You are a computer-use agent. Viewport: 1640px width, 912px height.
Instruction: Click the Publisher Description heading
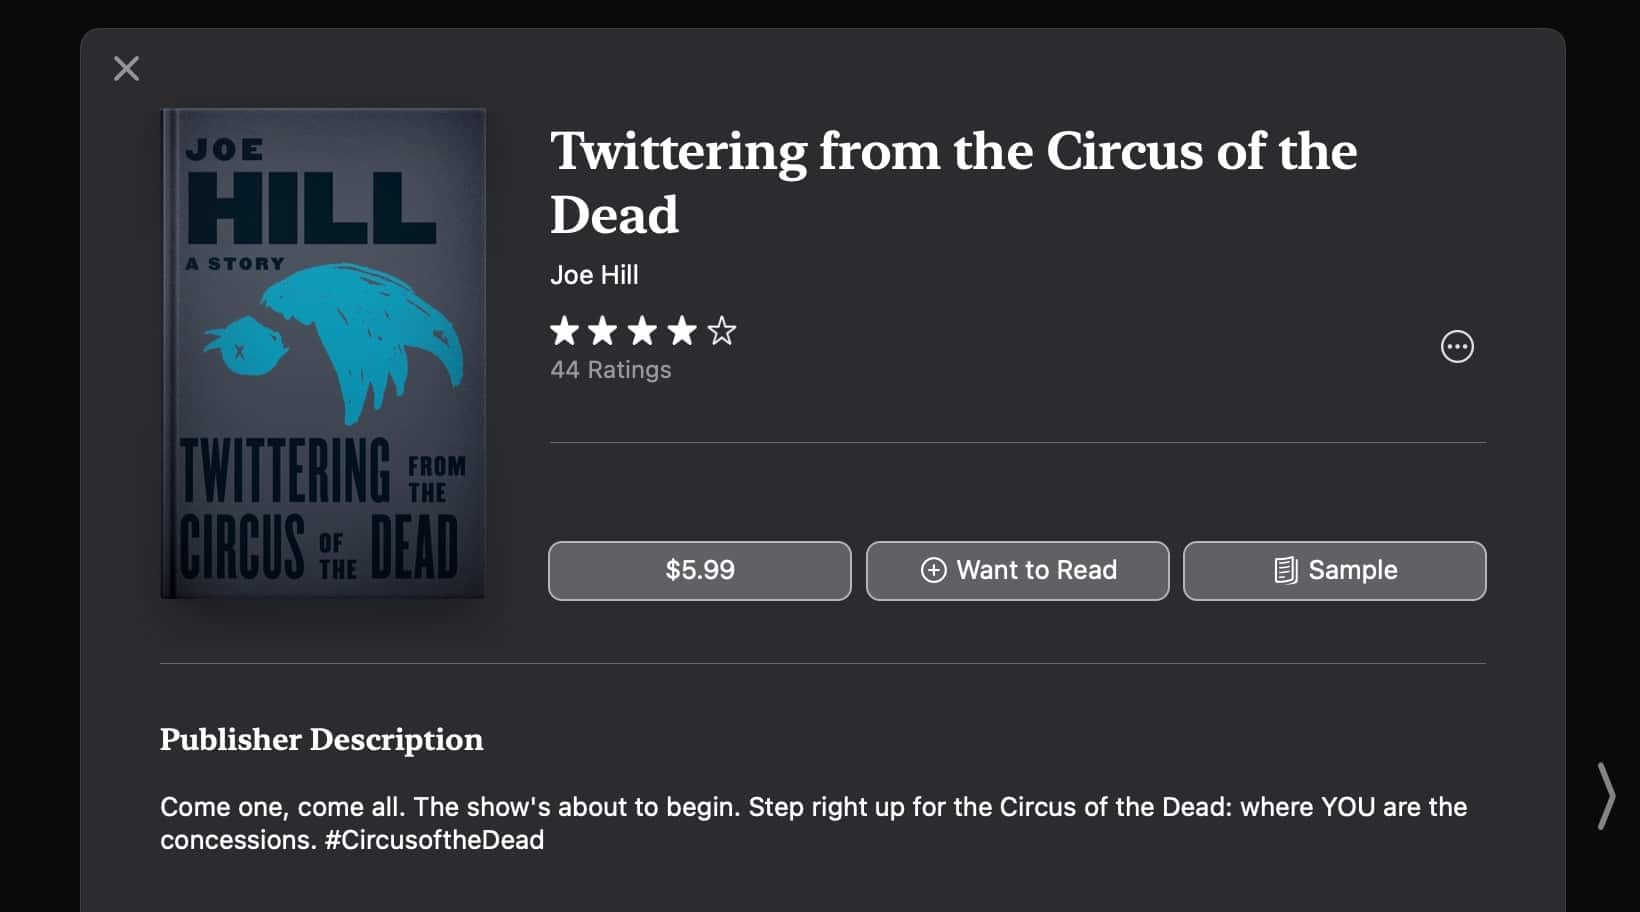point(321,739)
